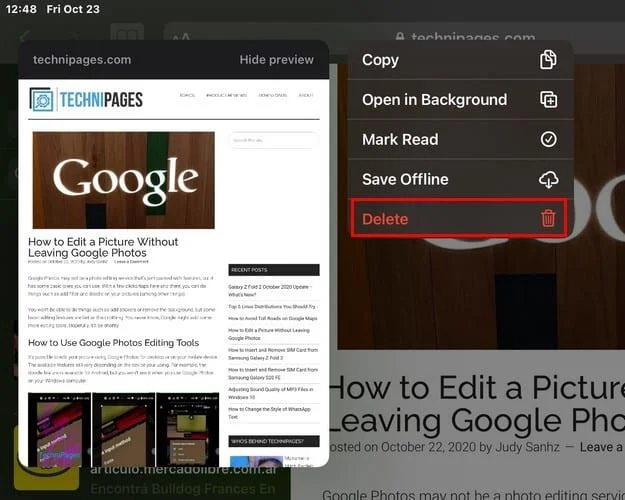Image resolution: width=625 pixels, height=500 pixels.
Task: Select the Mark Read menu entry
Action: click(x=460, y=140)
